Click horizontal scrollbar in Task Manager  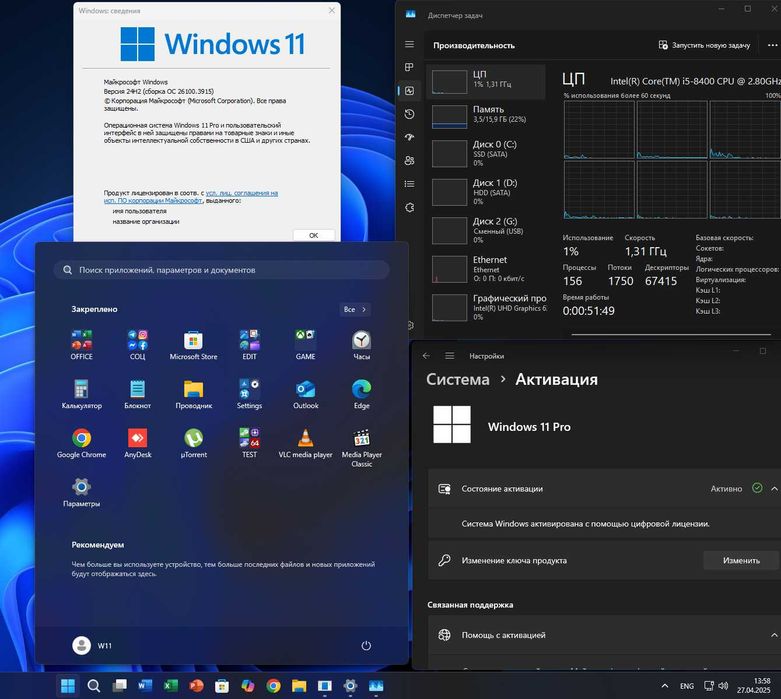point(671,334)
